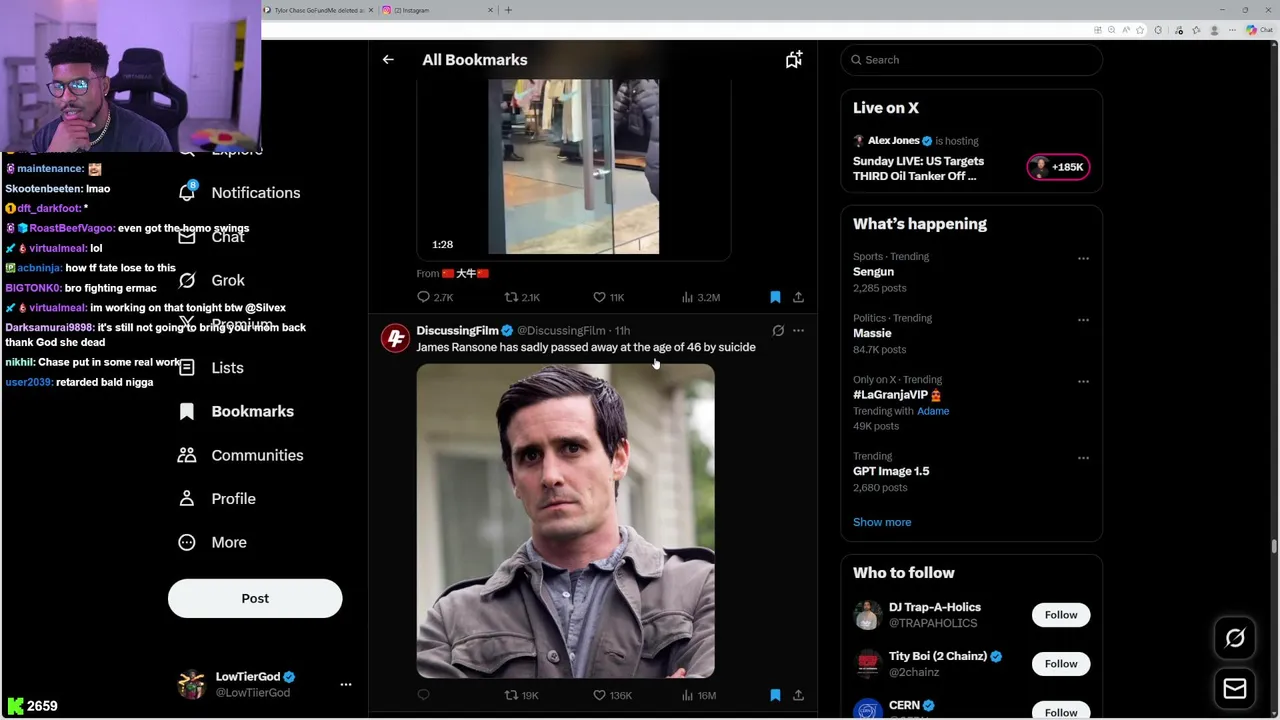This screenshot has width=1280, height=720.
Task: Click the LowTierGod account avatar
Action: (x=191, y=685)
